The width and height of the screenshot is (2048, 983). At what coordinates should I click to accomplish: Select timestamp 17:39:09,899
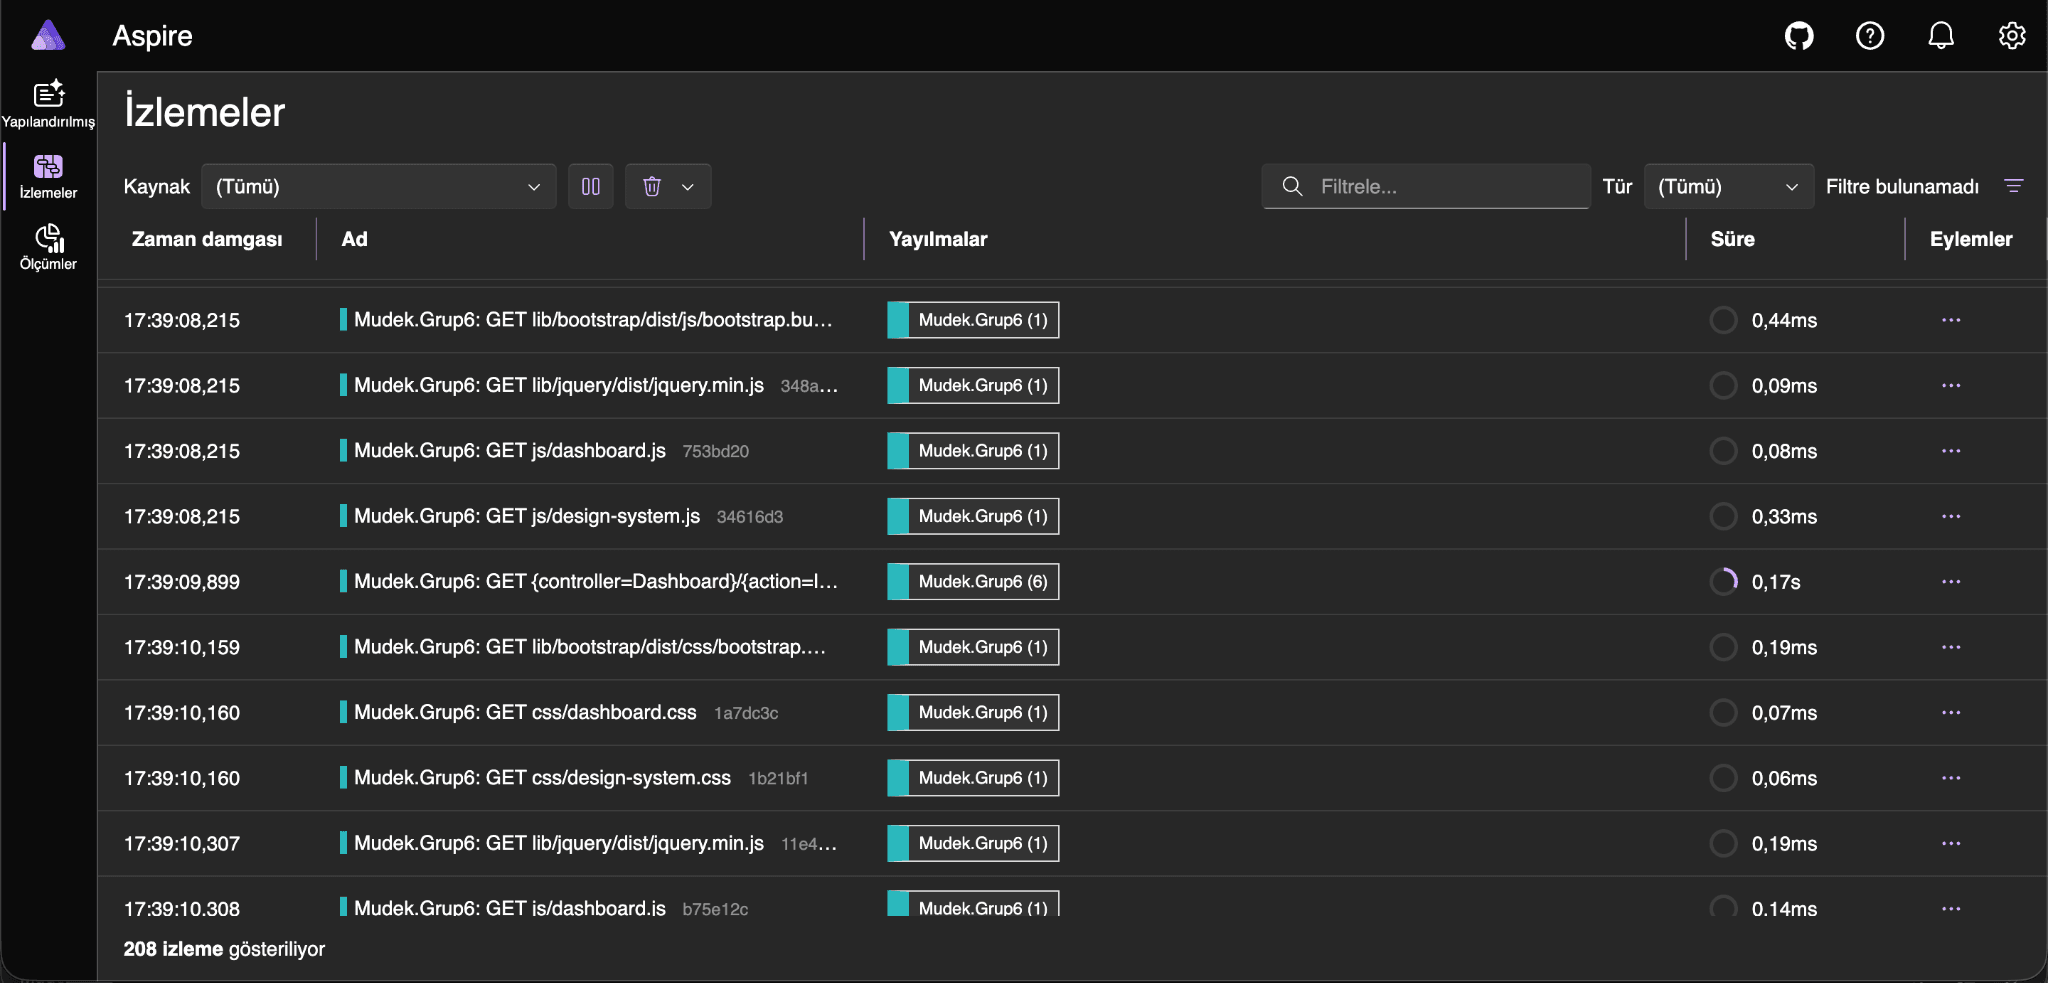click(182, 582)
